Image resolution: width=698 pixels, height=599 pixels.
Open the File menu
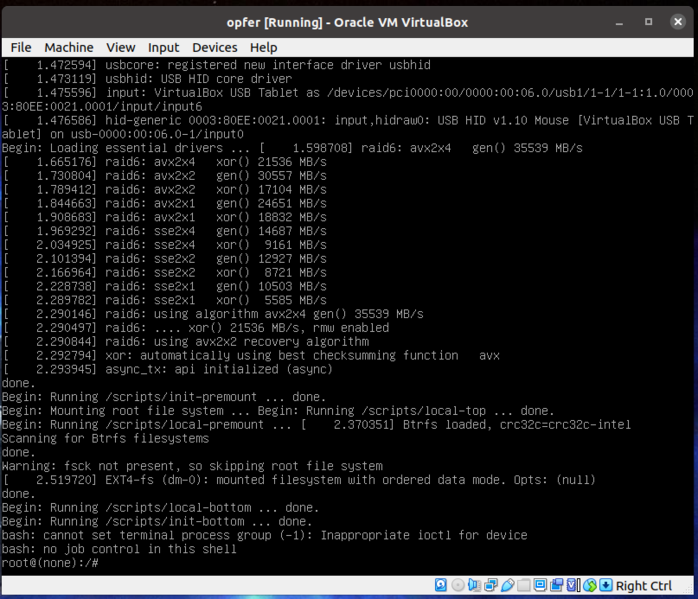[x=21, y=47]
